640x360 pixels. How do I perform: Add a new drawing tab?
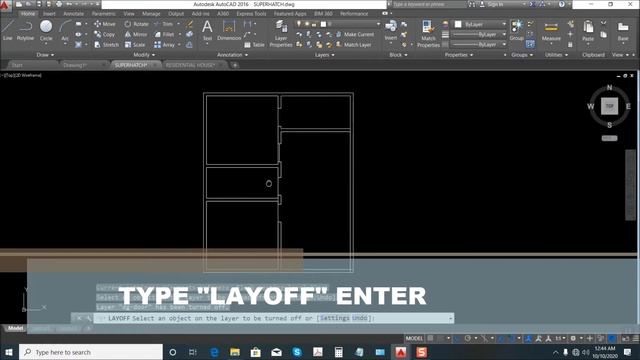[x=235, y=65]
